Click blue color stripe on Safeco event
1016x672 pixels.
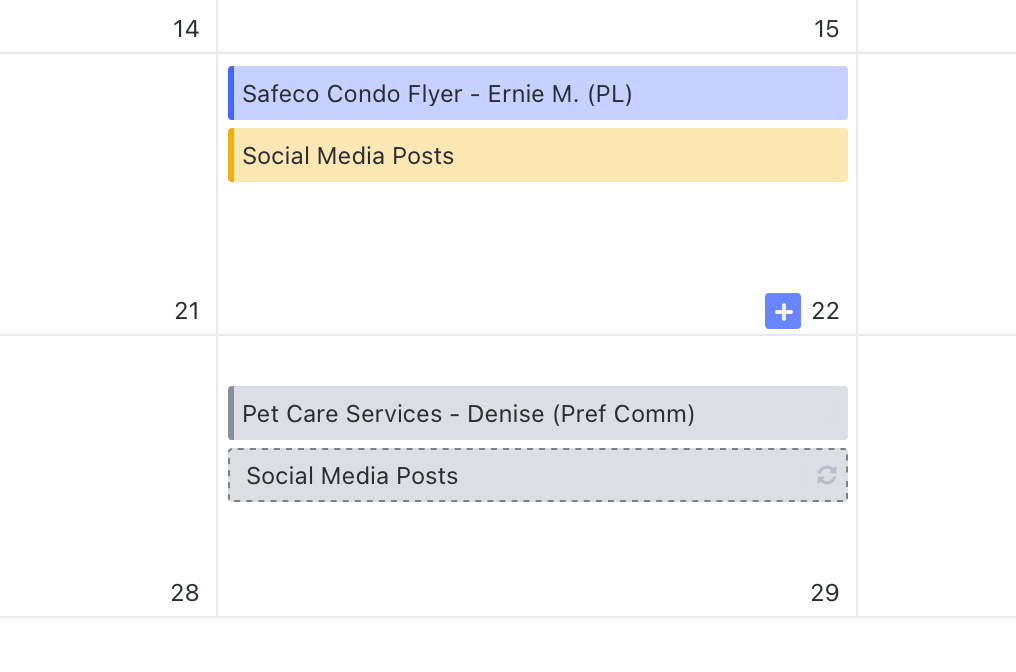(x=231, y=93)
